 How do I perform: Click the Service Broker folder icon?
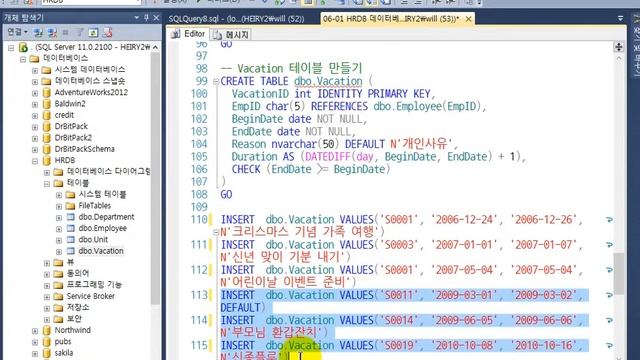click(58, 296)
